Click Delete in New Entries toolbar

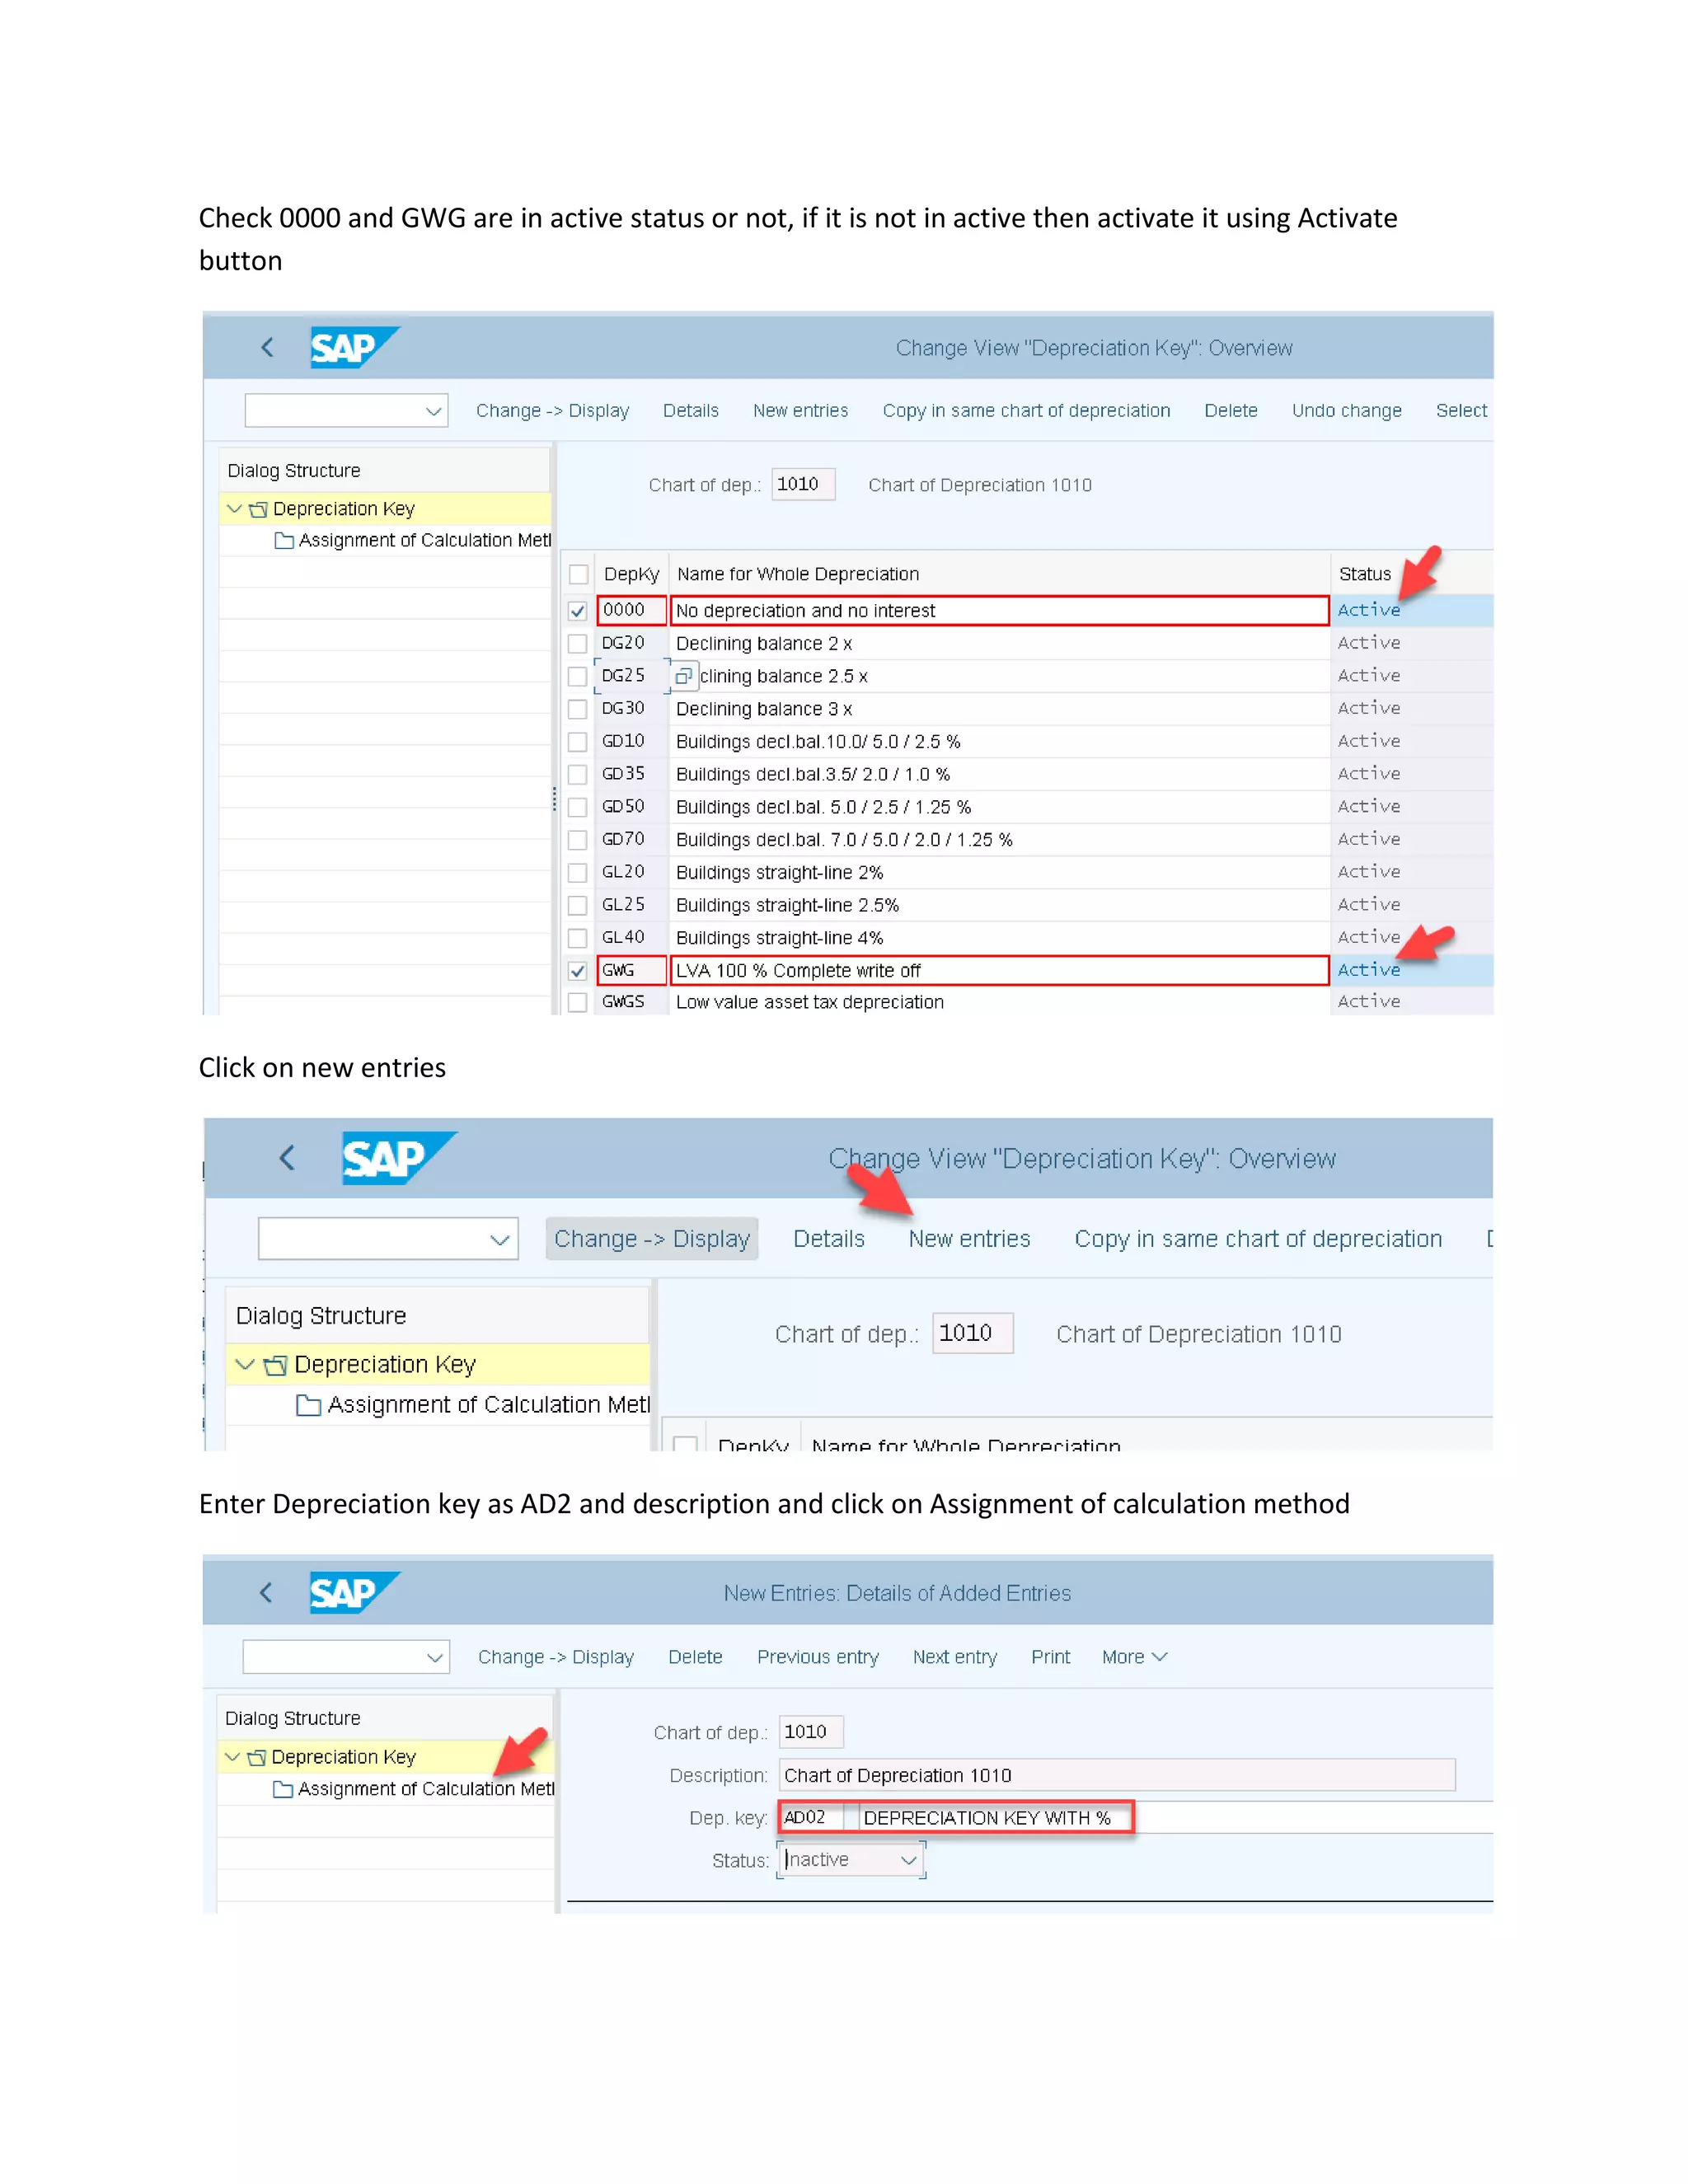pos(695,1657)
